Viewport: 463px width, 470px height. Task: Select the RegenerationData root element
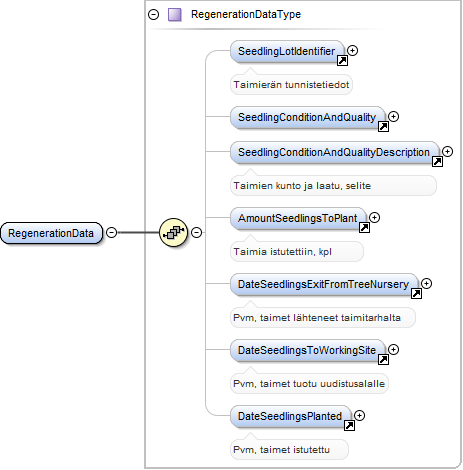pos(51,233)
